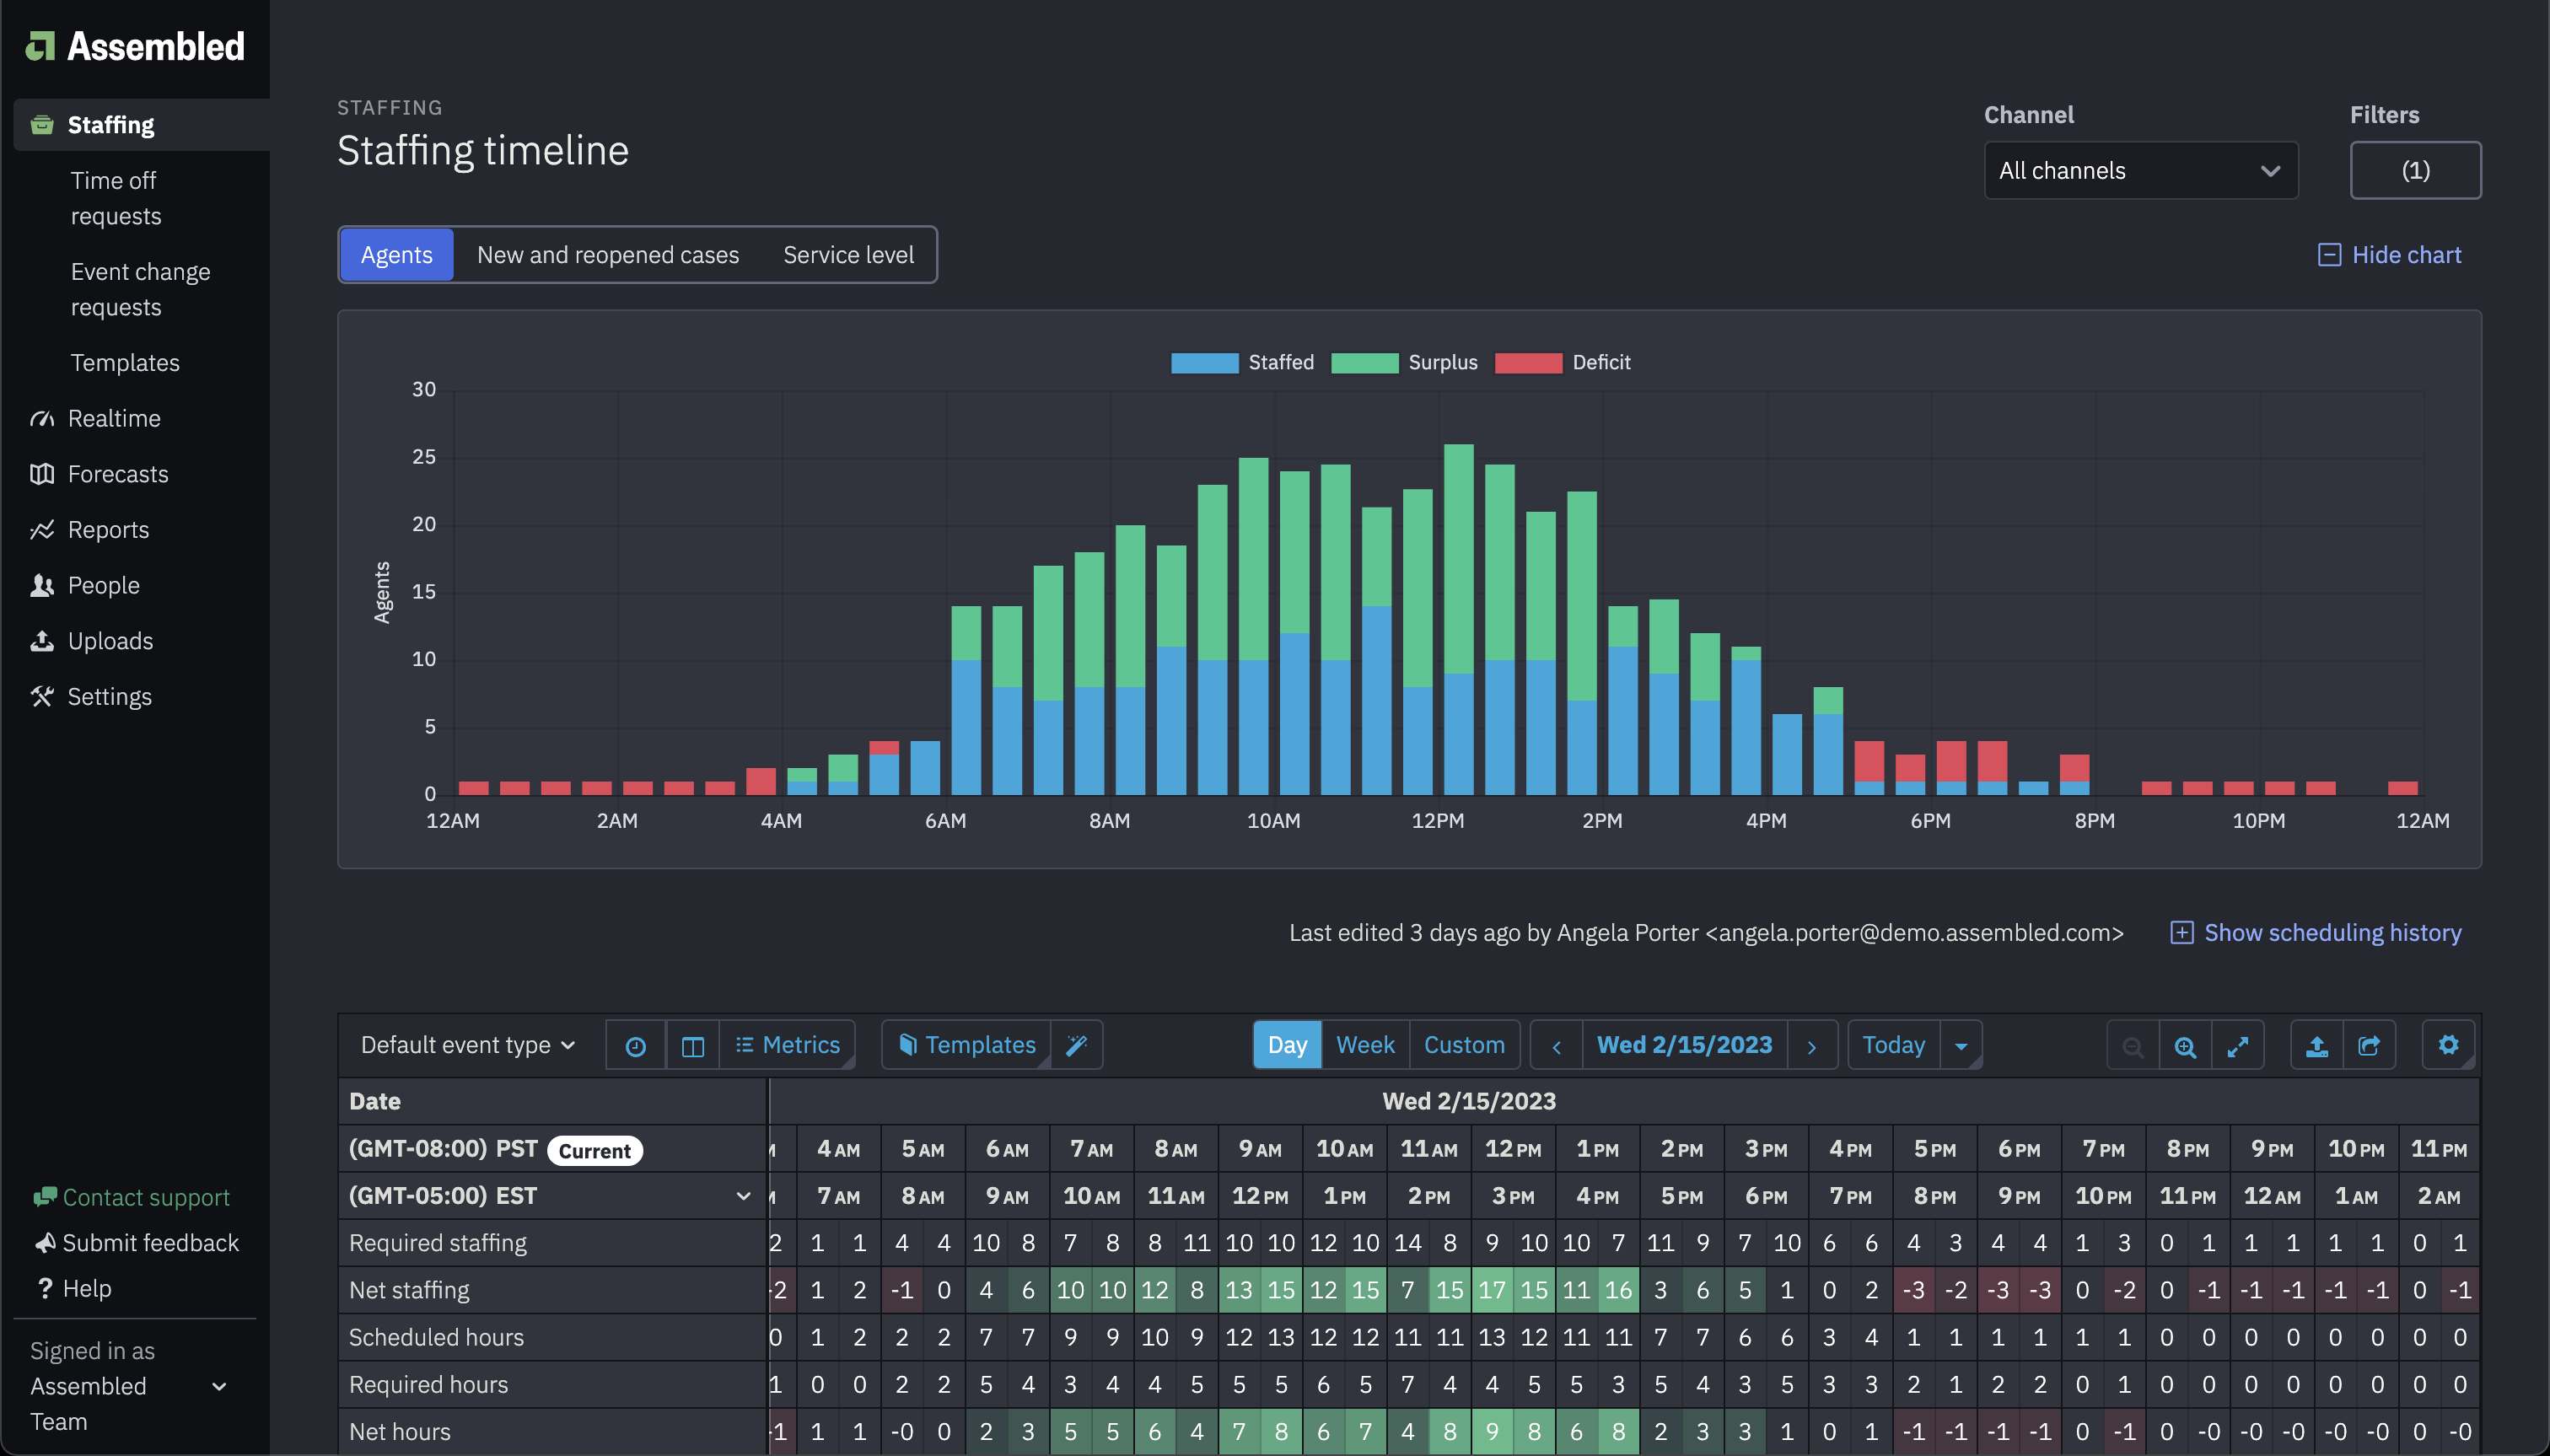Open the All channels dropdown
The height and width of the screenshot is (1456, 2550).
pyautogui.click(x=2141, y=171)
